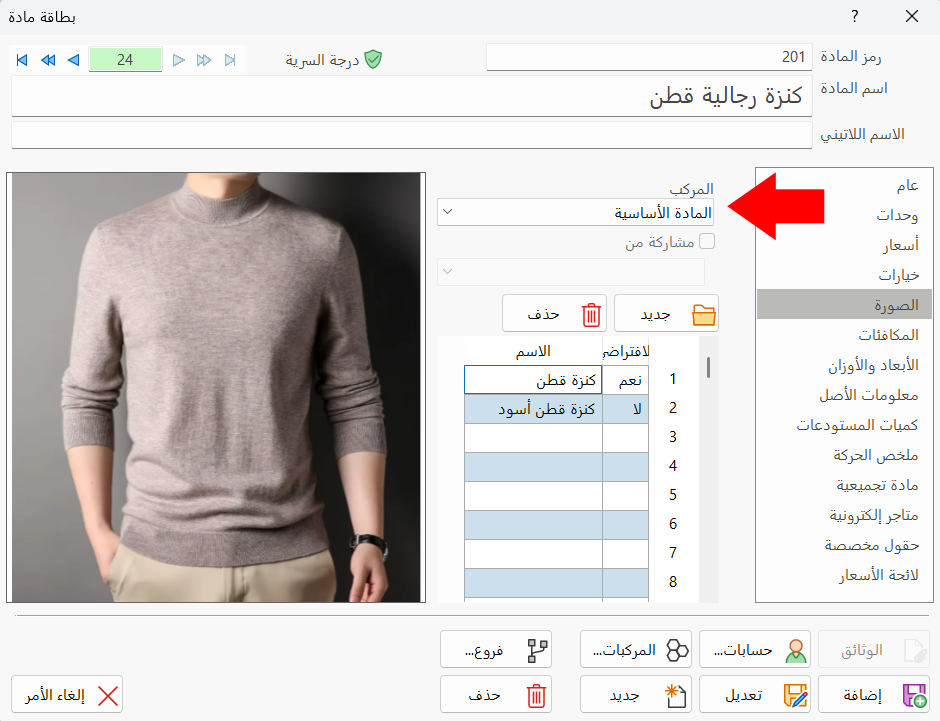Select the وحدات tab

pos(844,215)
